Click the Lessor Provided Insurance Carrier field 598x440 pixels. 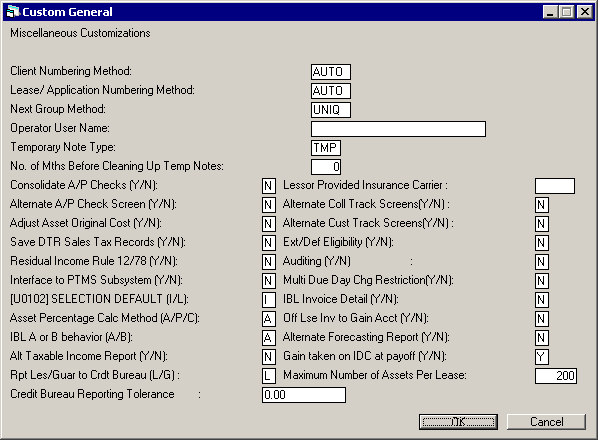point(555,186)
